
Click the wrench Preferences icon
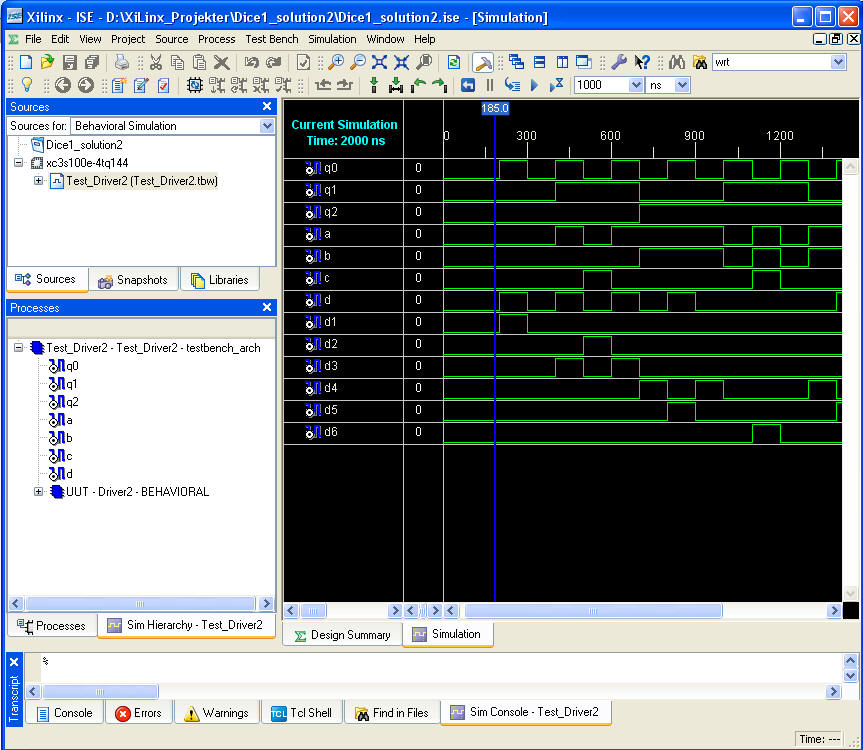pyautogui.click(x=619, y=62)
